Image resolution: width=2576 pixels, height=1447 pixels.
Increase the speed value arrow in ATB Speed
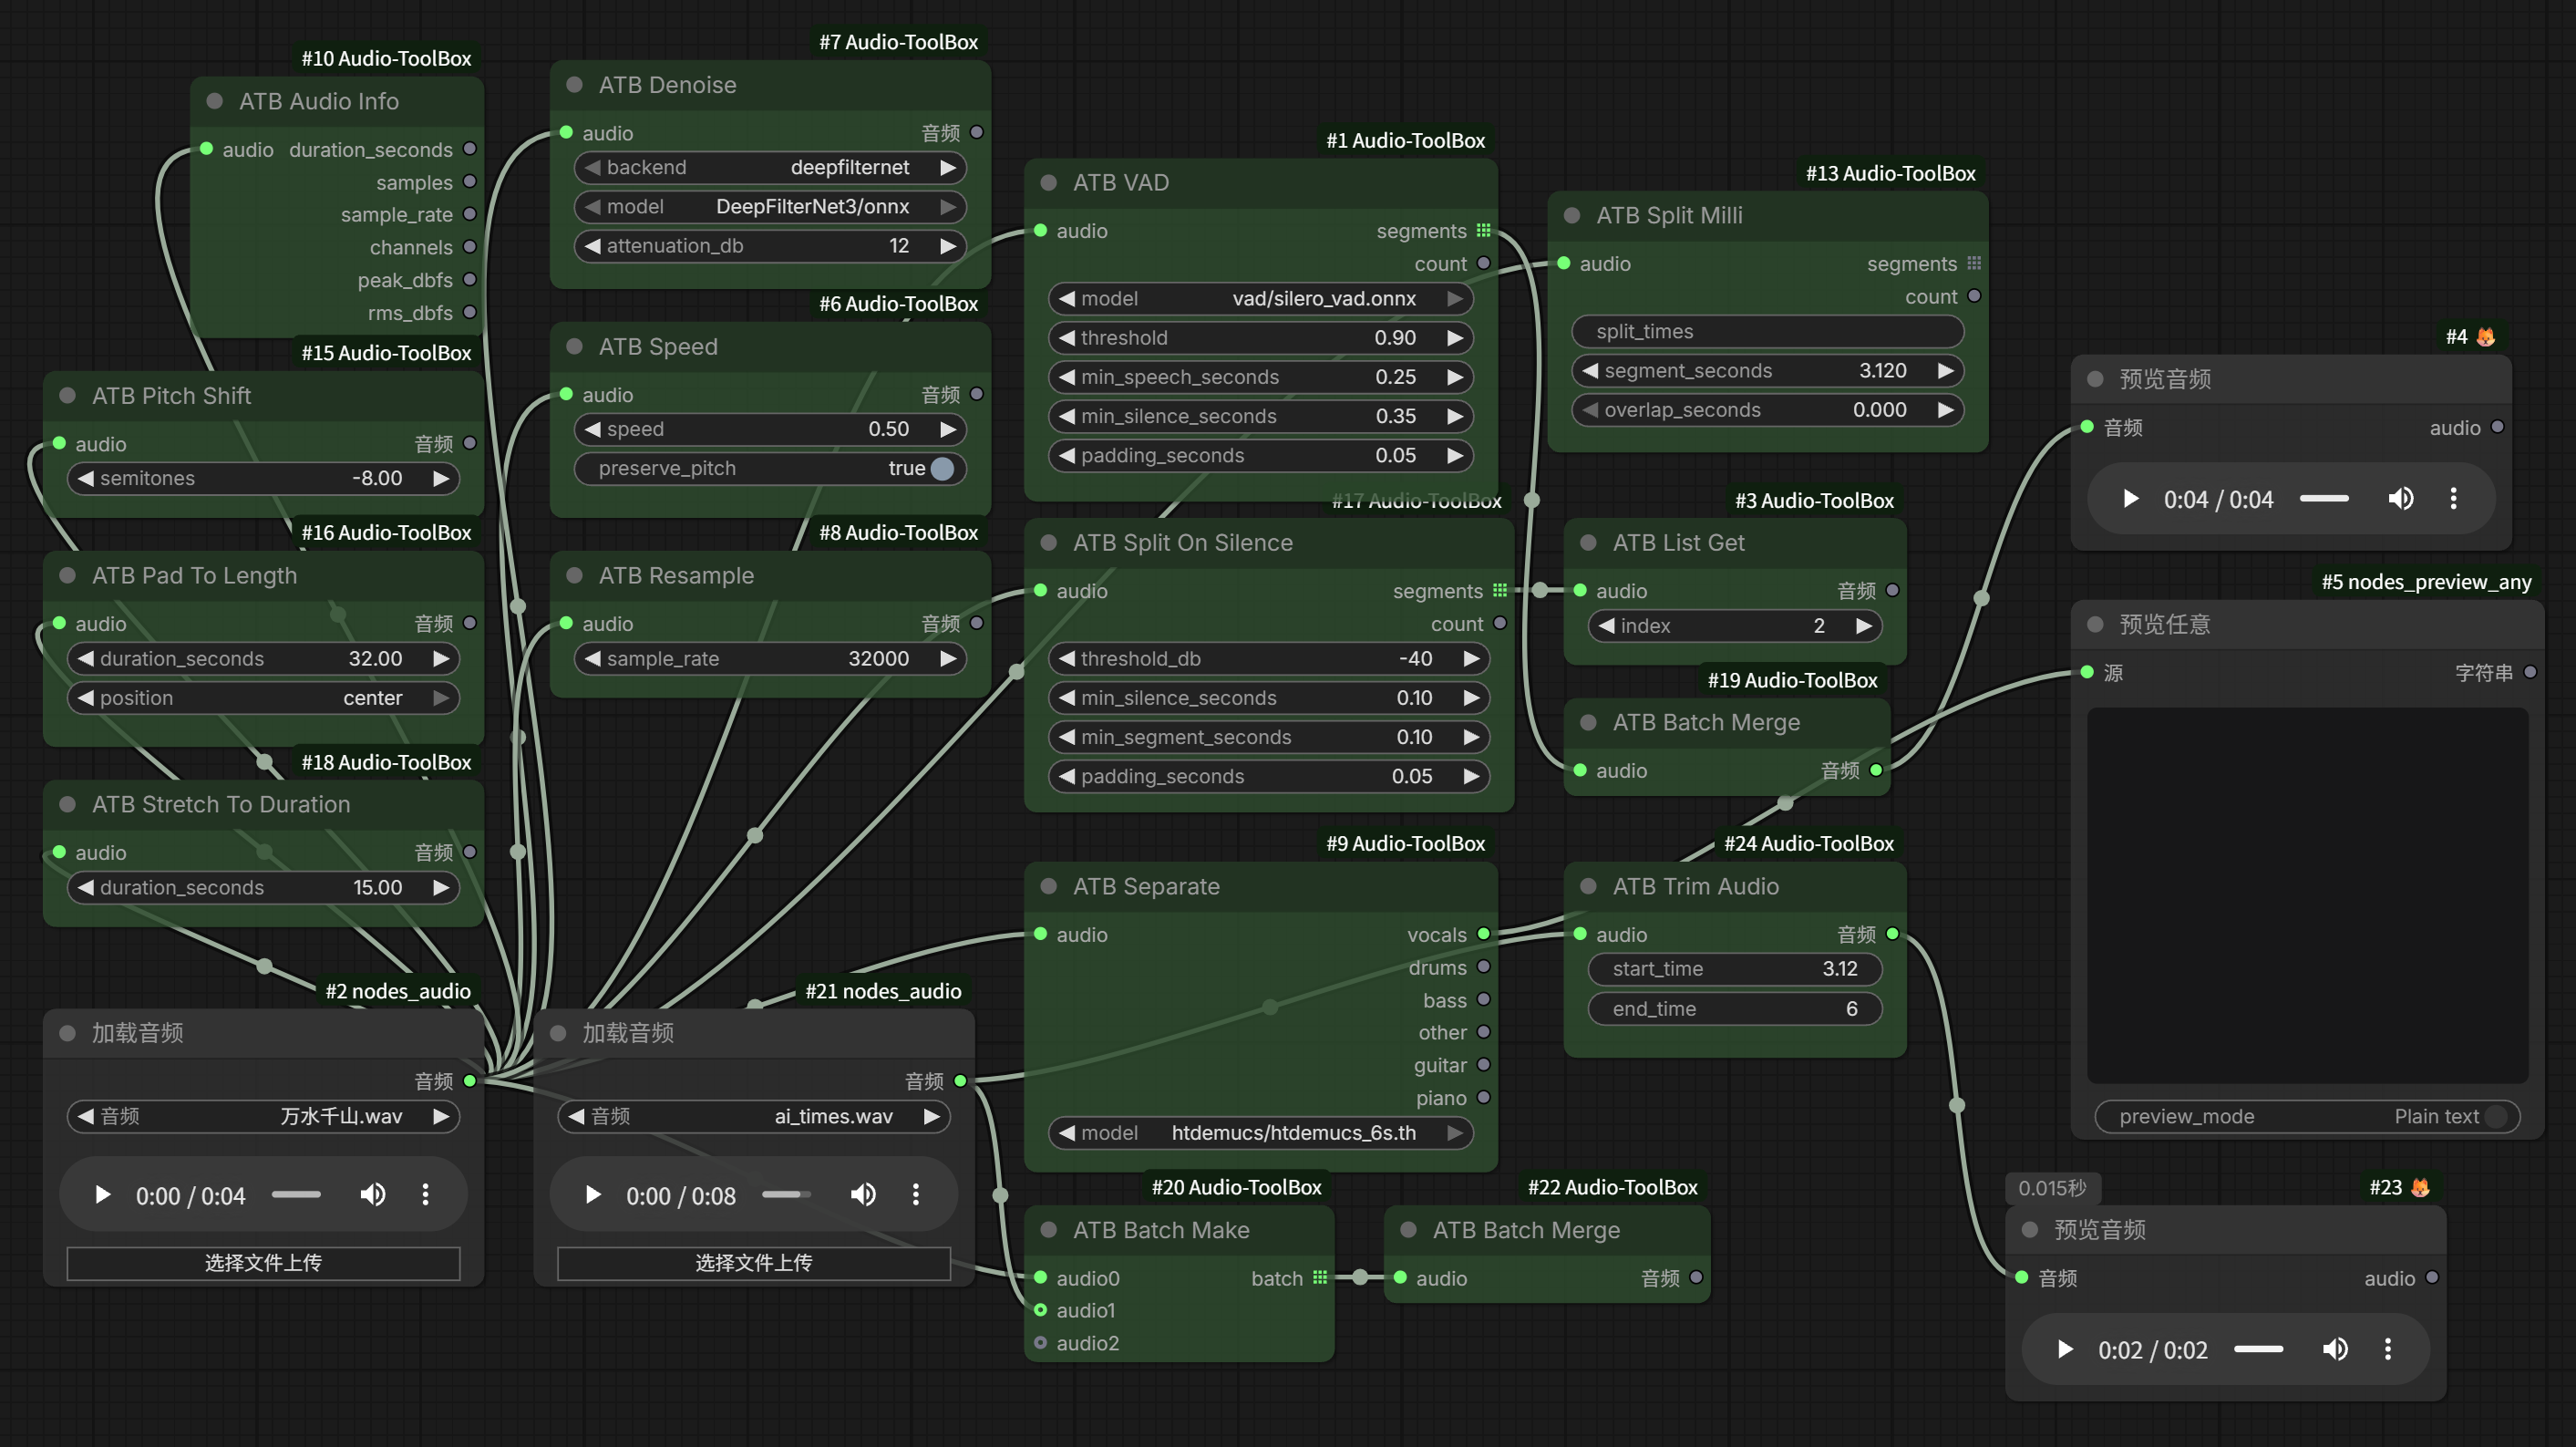click(948, 429)
